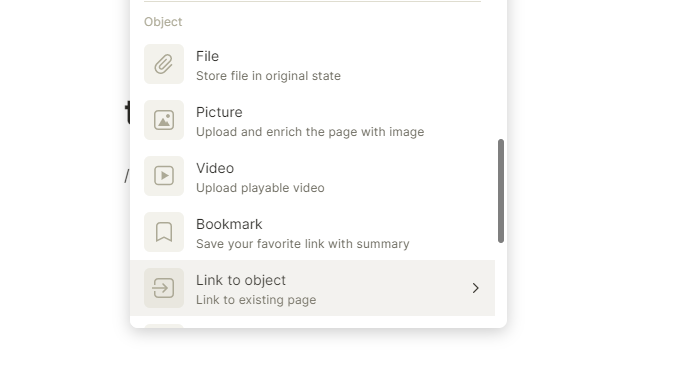Click the 'Upload playable video' description
This screenshot has height=389, width=688.
pyautogui.click(x=260, y=188)
